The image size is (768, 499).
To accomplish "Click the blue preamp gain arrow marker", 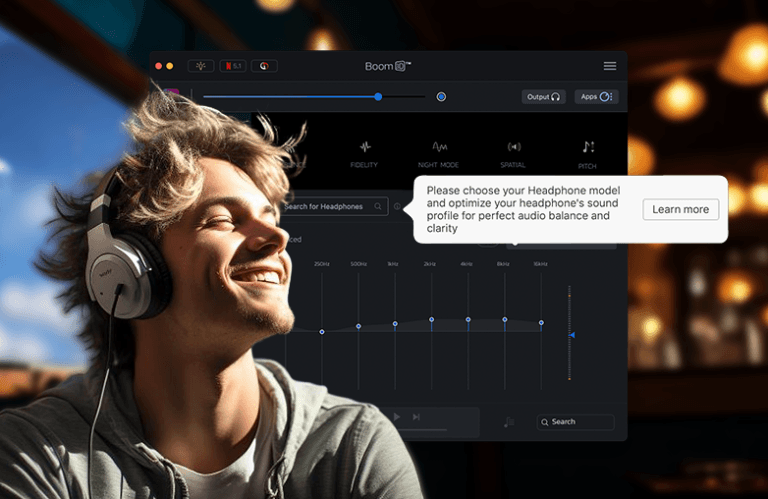I will click(x=572, y=335).
